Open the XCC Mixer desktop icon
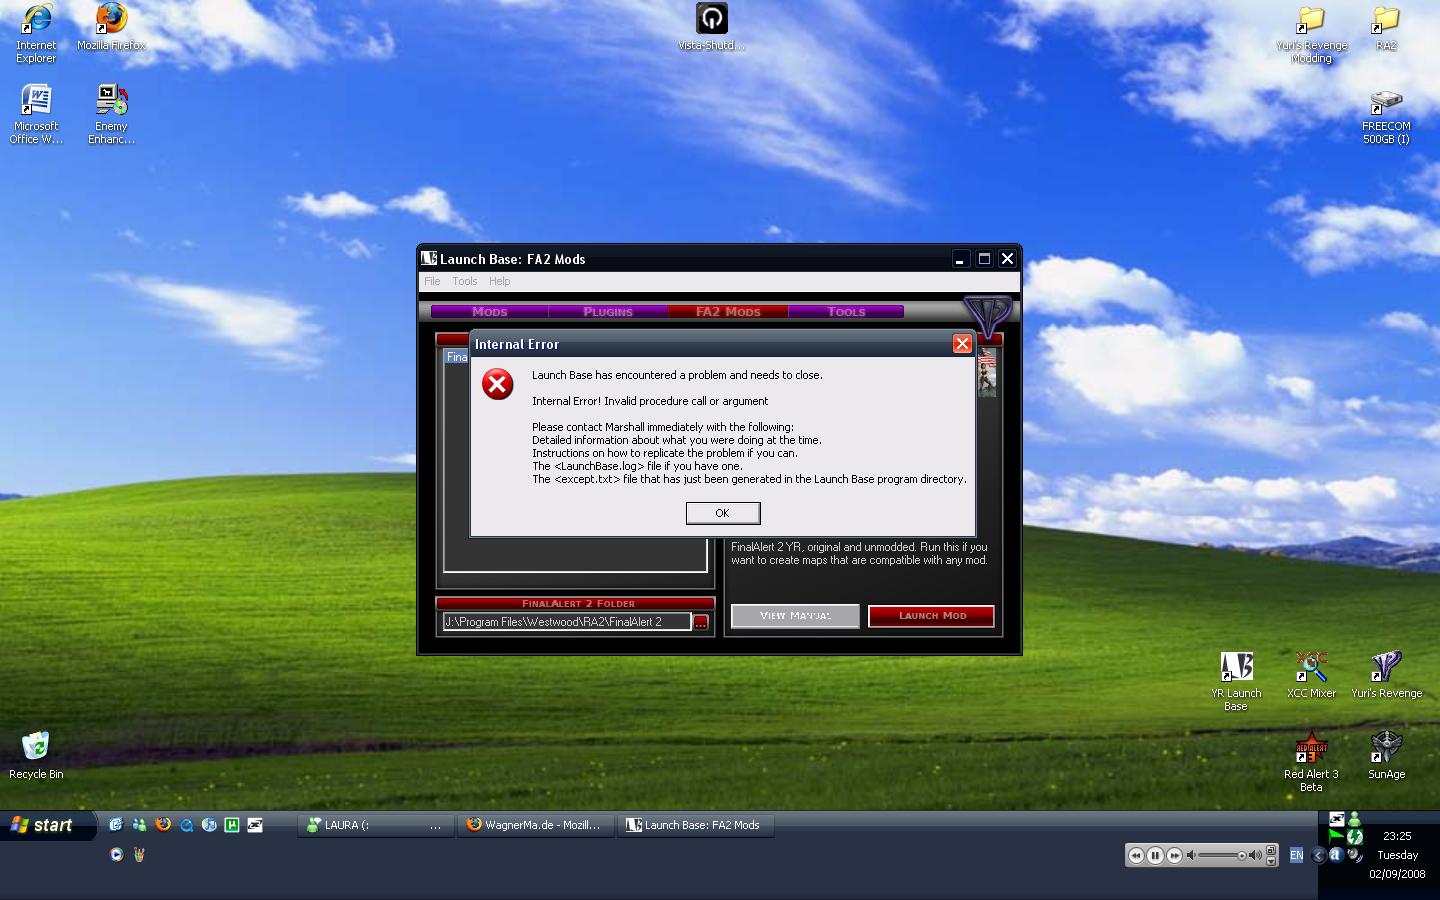 click(x=1311, y=668)
